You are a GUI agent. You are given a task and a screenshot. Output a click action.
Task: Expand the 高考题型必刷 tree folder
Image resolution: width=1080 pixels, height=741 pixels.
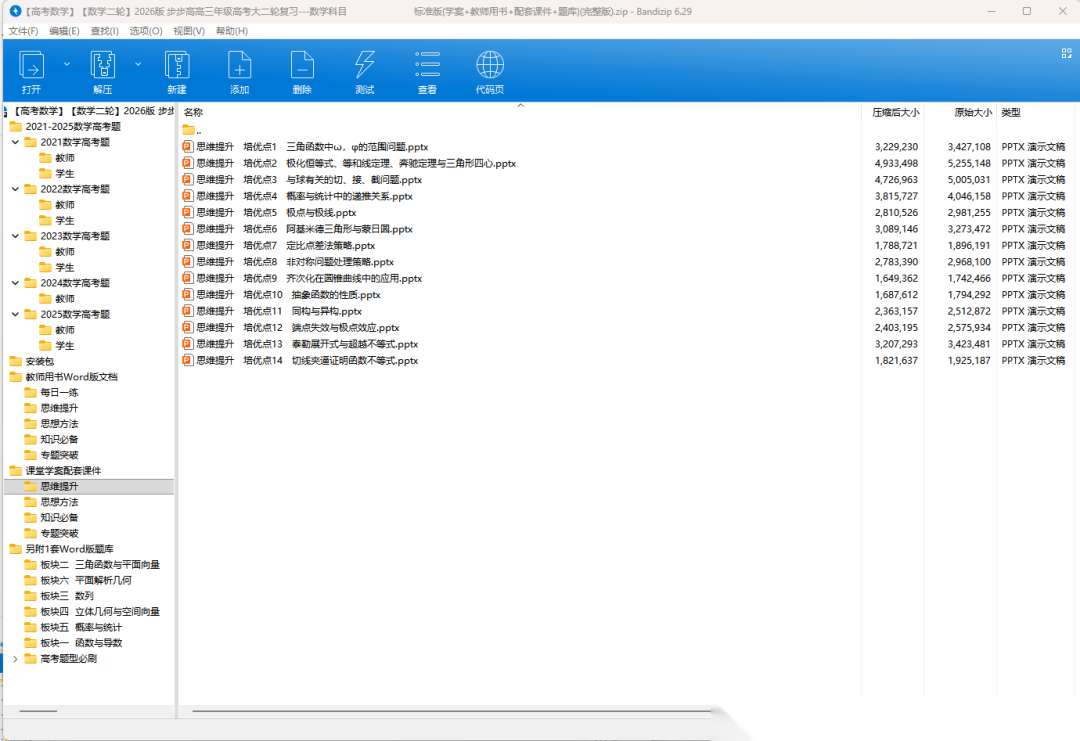click(15, 659)
